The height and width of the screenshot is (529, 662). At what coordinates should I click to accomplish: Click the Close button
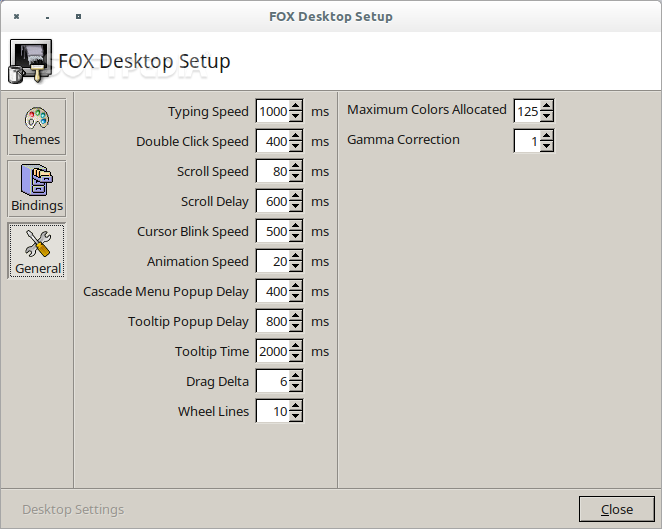(x=617, y=509)
